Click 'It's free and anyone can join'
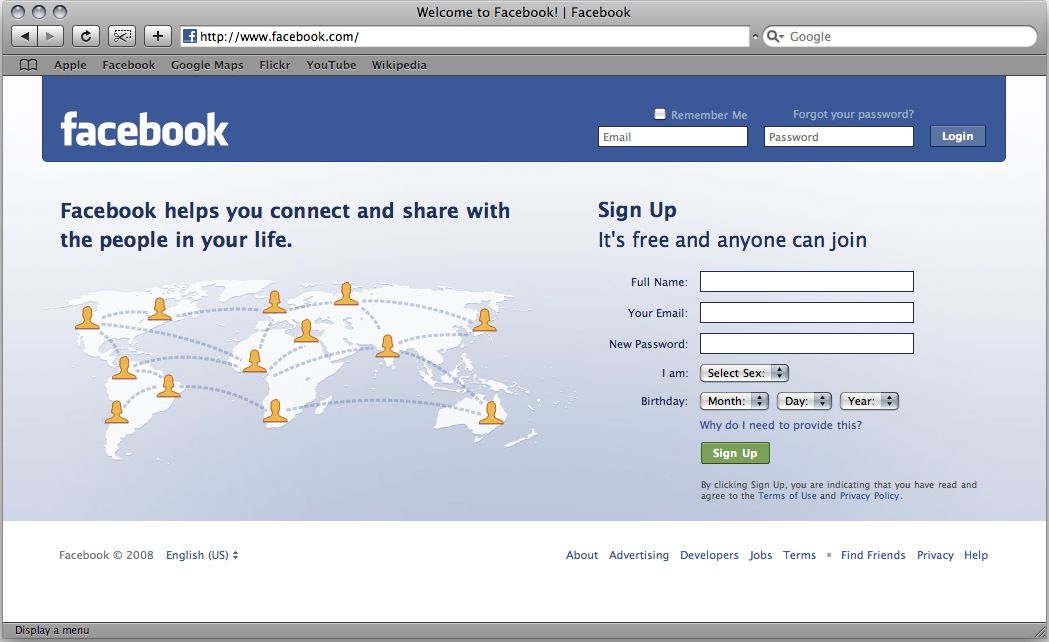1049x642 pixels. click(x=733, y=239)
